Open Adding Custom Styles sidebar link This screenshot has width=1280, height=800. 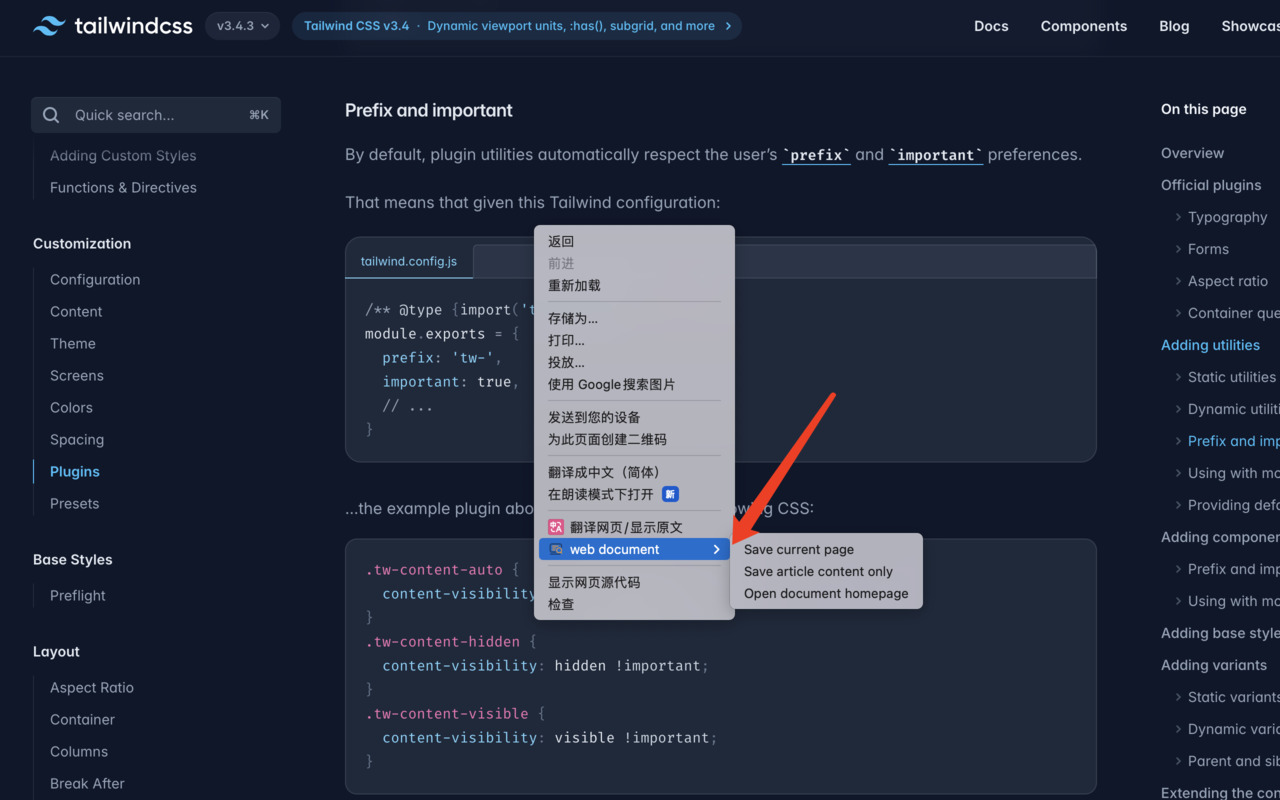click(123, 155)
